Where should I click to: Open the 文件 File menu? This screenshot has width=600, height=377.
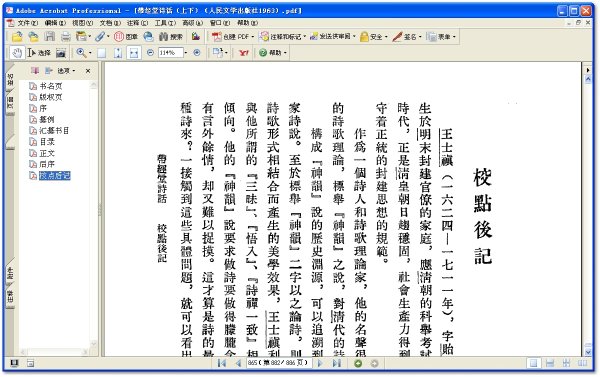pos(28,23)
